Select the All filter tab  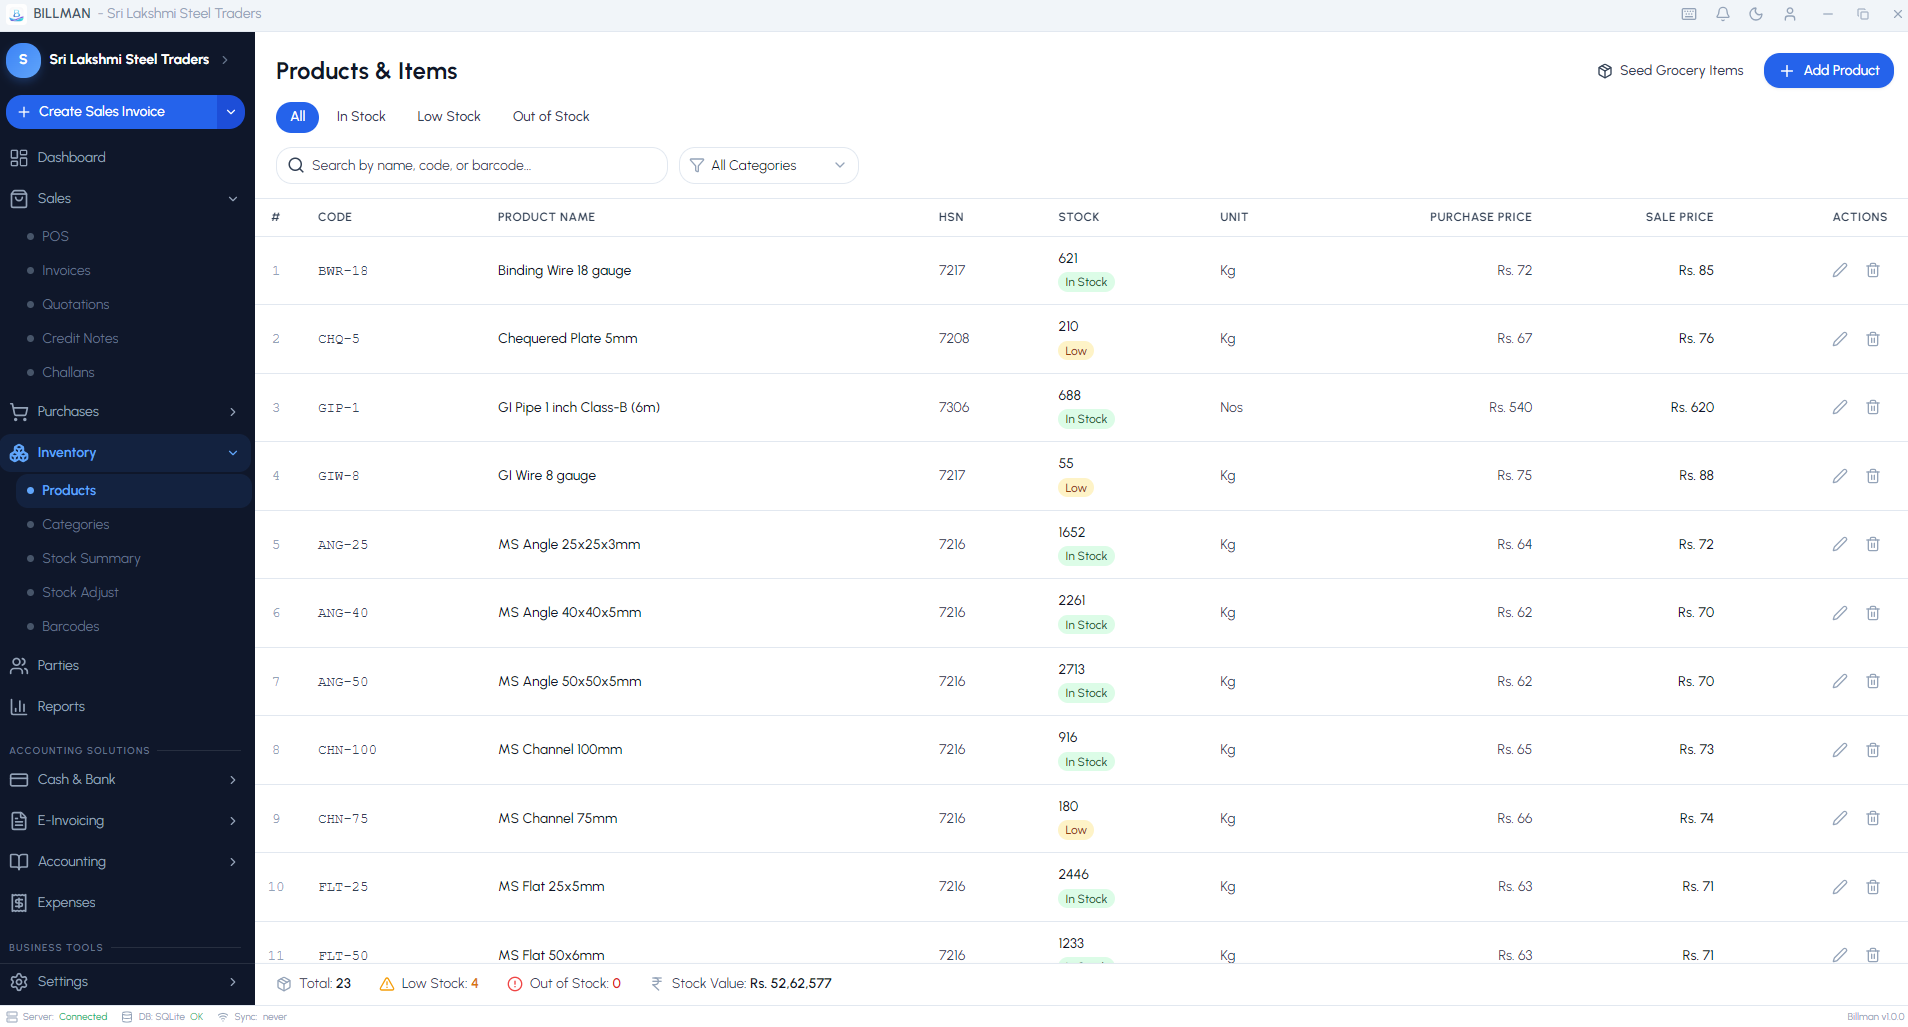coord(297,117)
